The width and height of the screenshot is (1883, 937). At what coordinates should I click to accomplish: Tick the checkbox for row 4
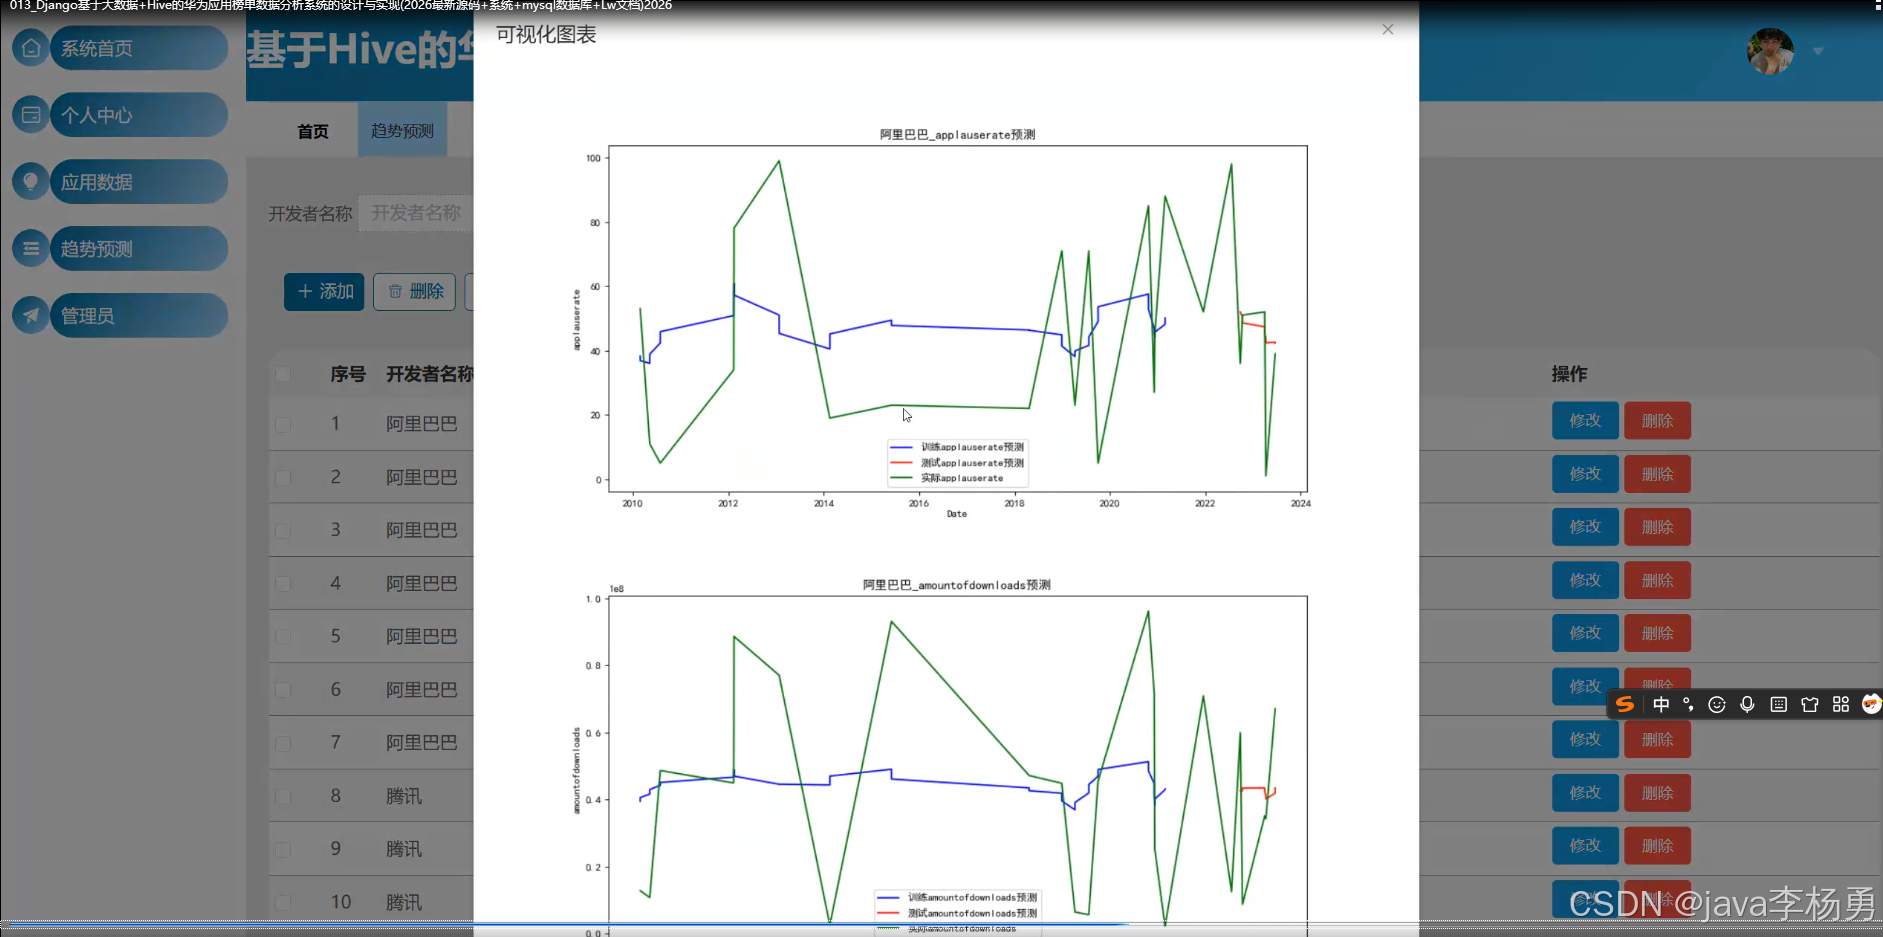pos(283,583)
